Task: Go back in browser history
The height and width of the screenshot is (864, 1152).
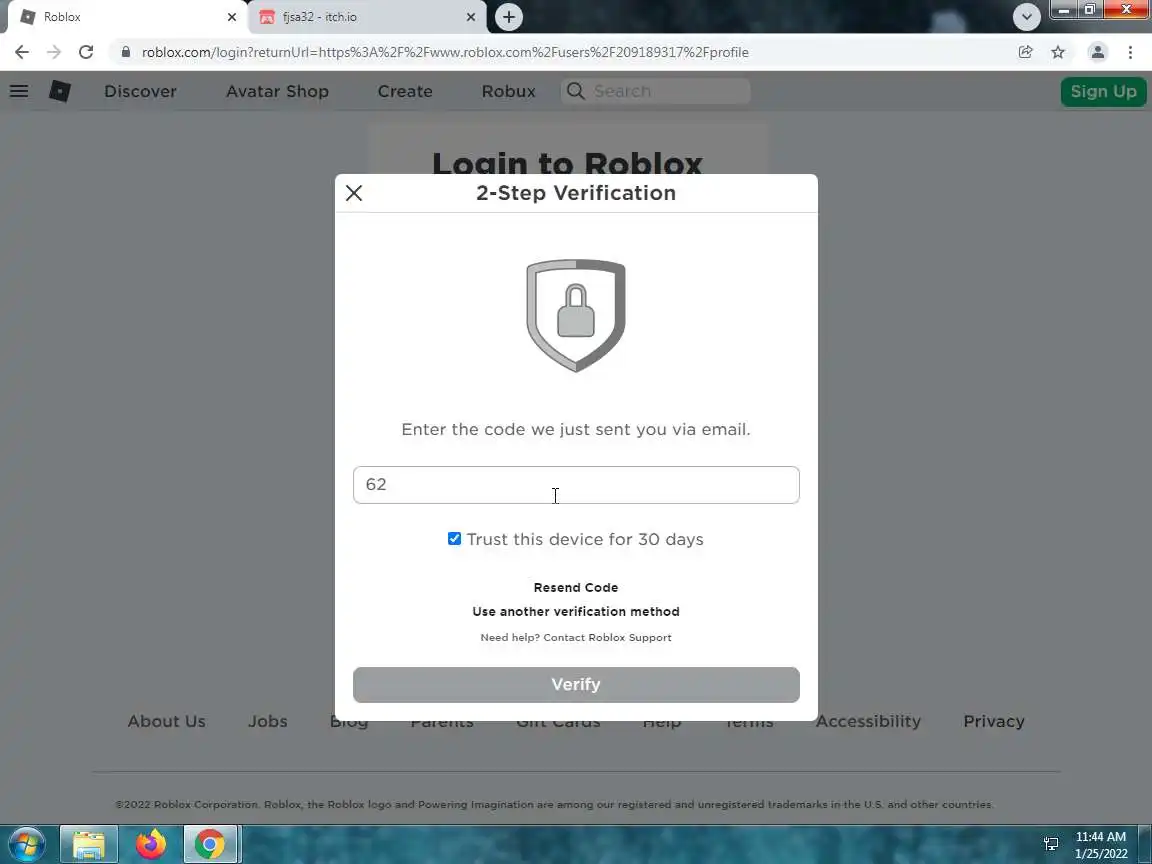Action: coord(22,52)
